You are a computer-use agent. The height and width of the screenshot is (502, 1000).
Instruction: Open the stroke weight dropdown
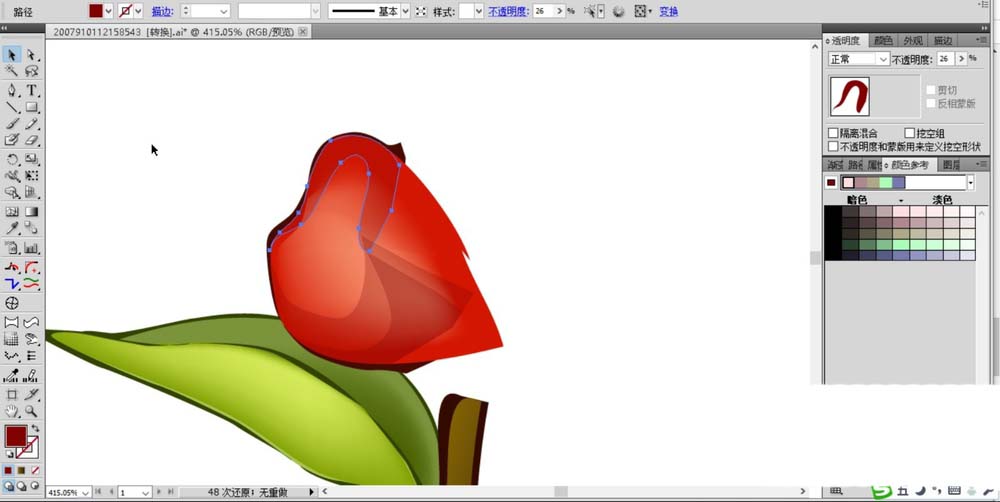[x=224, y=11]
